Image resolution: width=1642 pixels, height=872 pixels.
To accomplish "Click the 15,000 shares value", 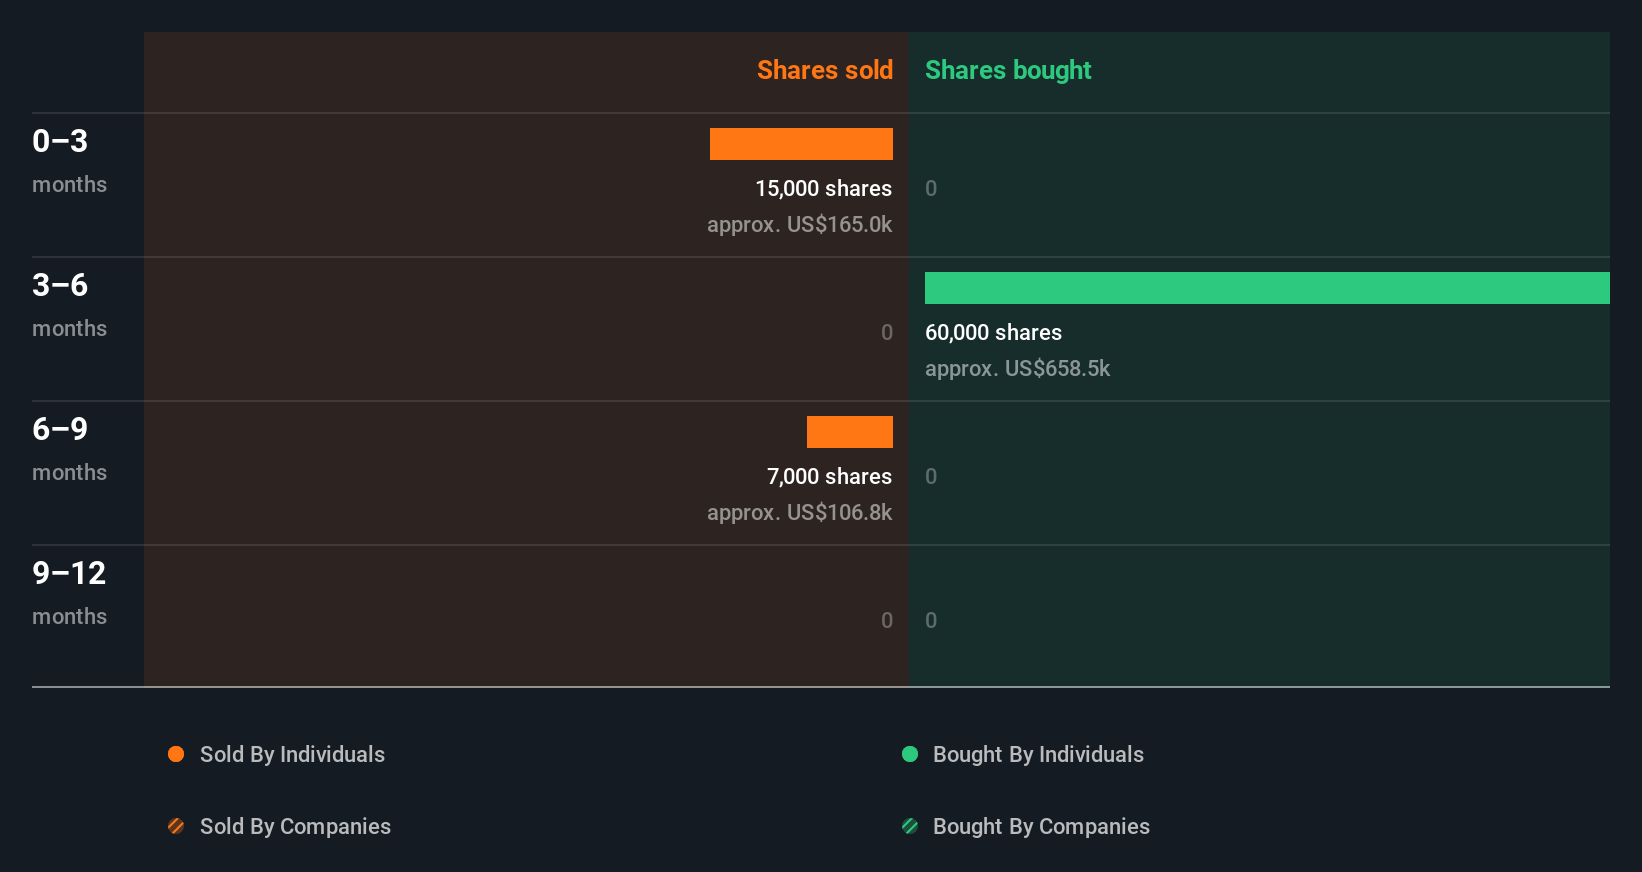I will pos(823,188).
